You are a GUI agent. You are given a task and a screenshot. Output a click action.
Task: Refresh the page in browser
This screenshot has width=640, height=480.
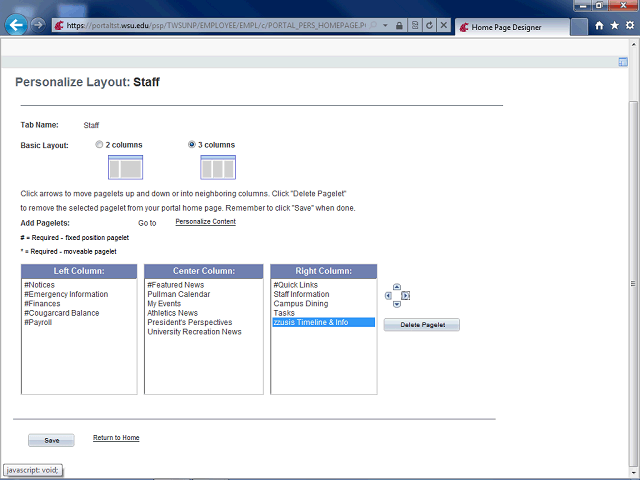(x=429, y=26)
